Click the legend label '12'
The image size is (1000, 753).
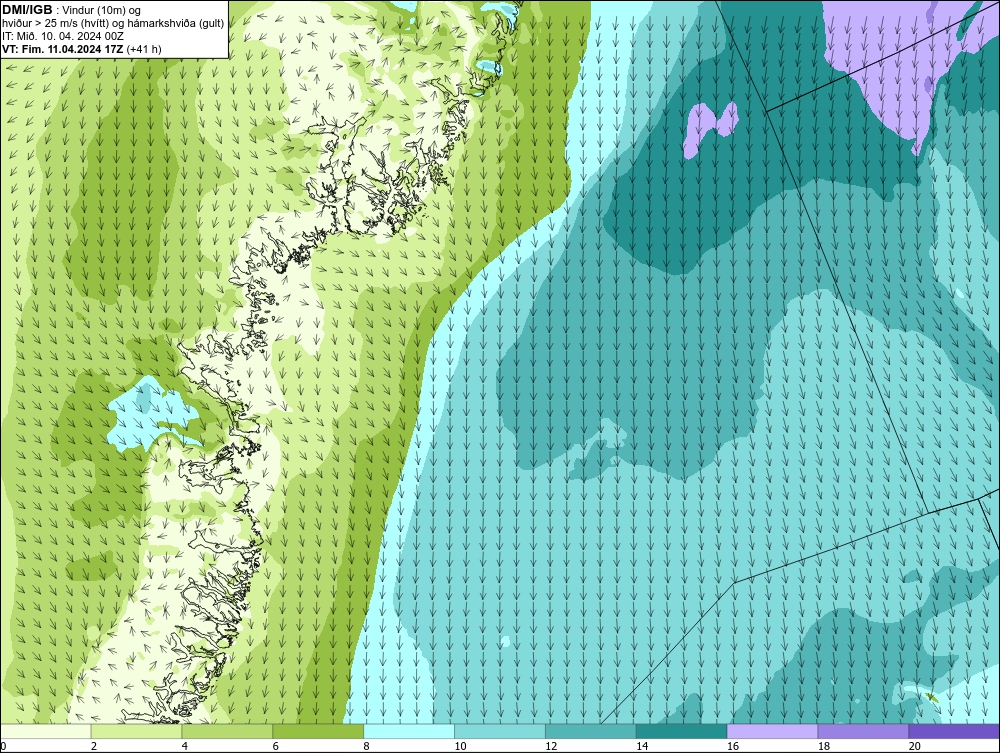pyautogui.click(x=551, y=746)
